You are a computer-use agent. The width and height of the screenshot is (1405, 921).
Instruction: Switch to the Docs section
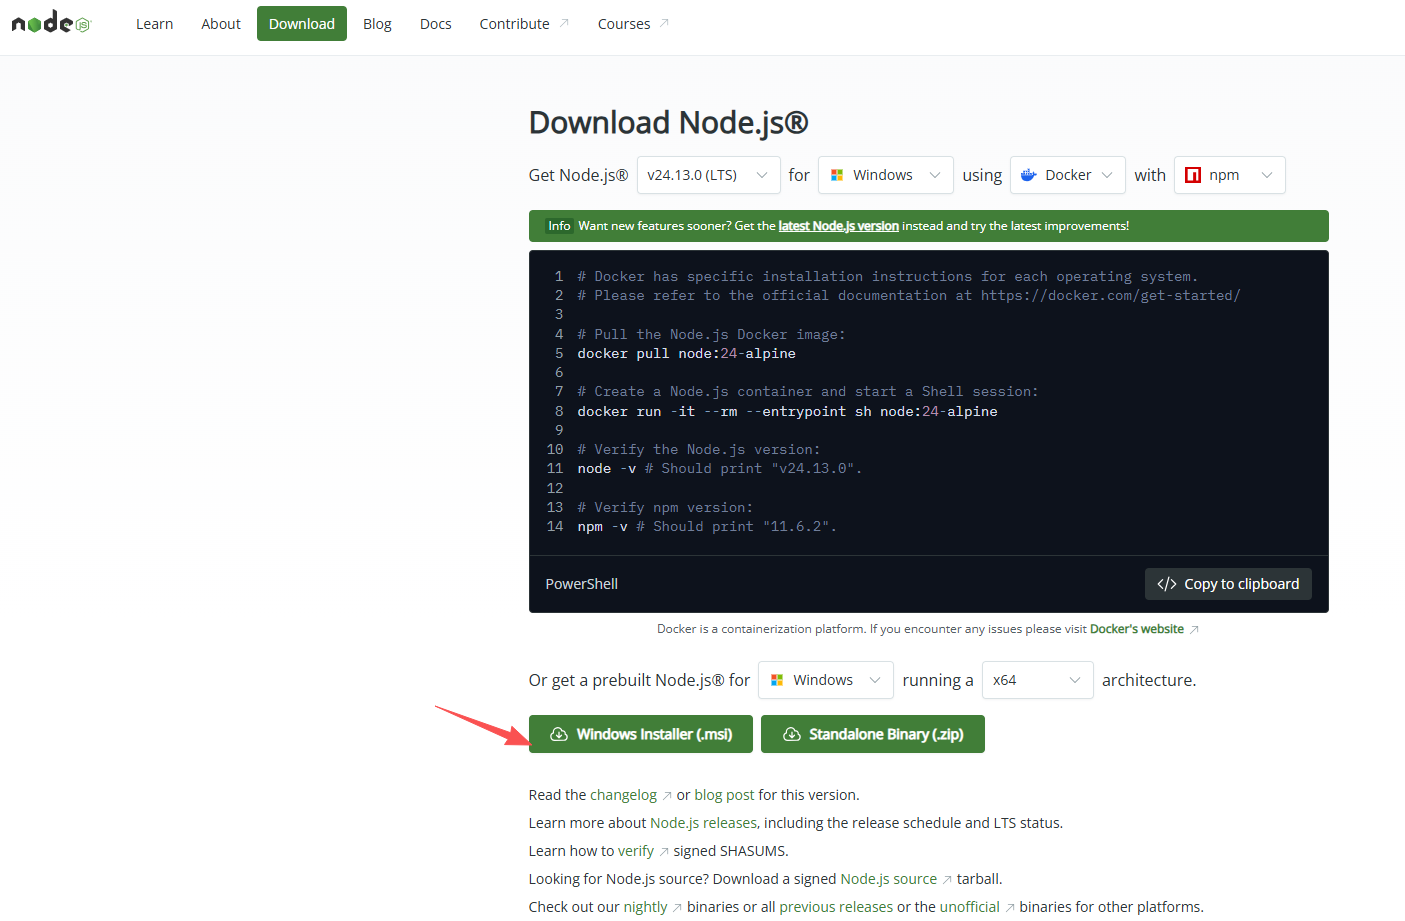tap(435, 24)
